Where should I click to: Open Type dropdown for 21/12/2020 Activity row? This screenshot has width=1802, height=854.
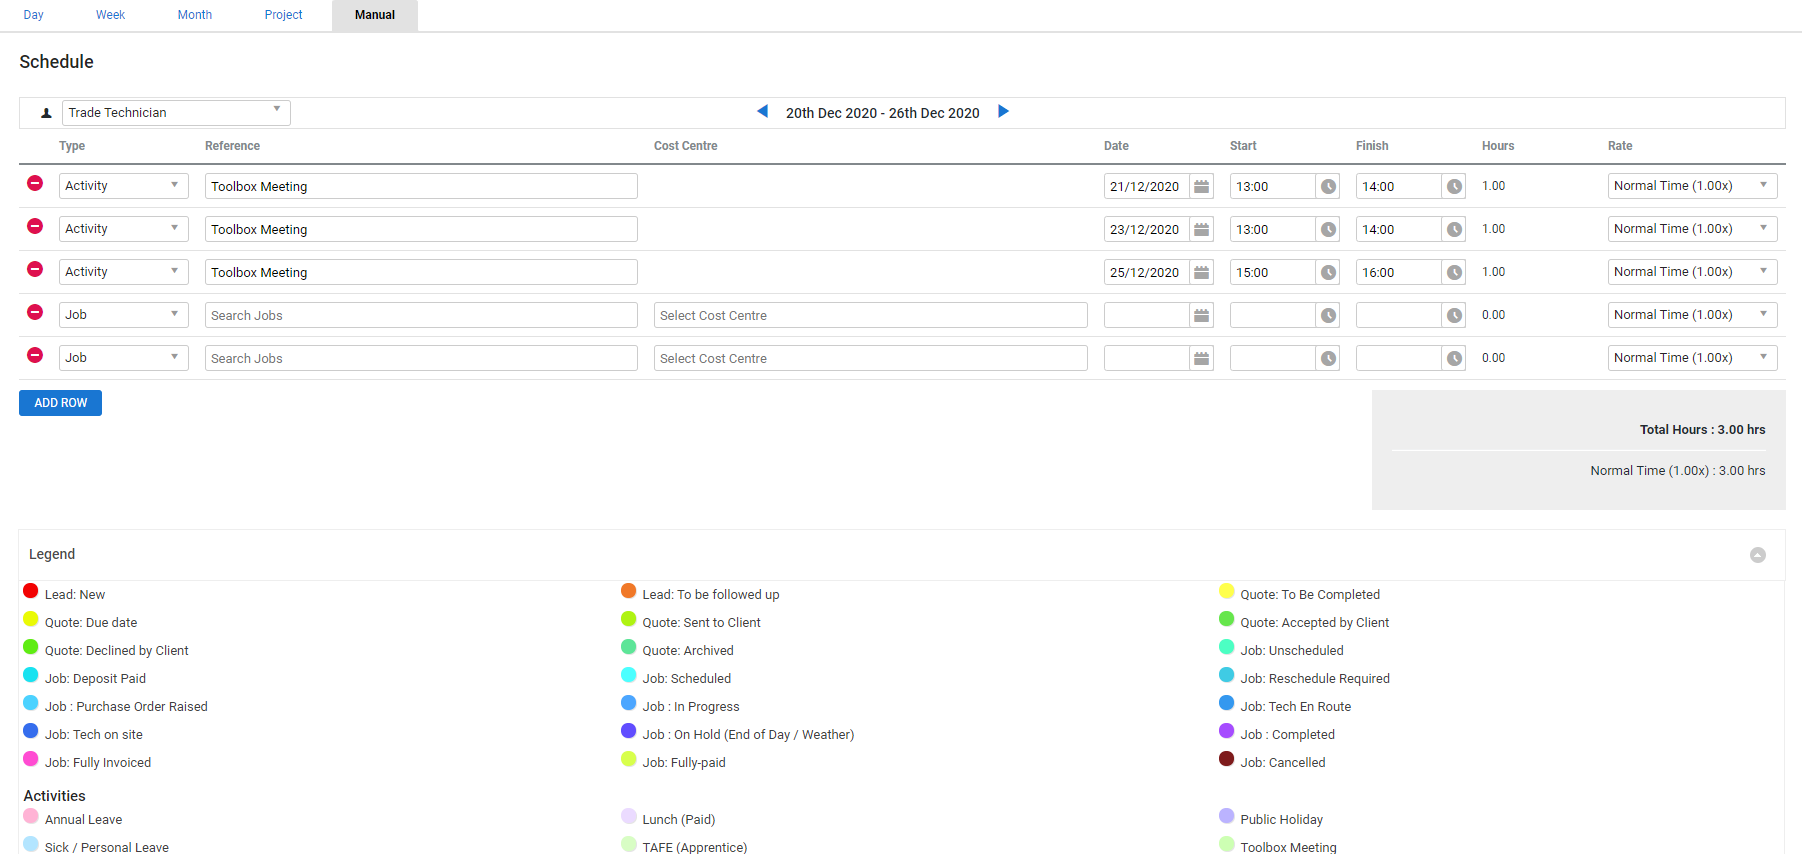tap(124, 186)
